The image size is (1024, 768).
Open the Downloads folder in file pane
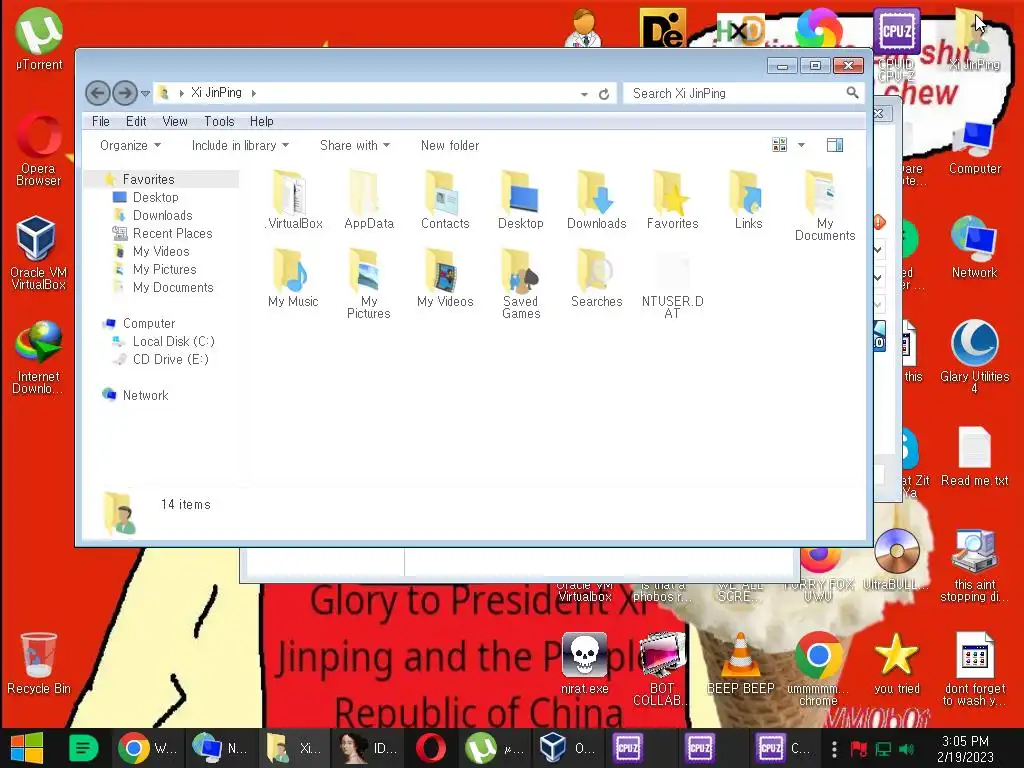coord(596,199)
